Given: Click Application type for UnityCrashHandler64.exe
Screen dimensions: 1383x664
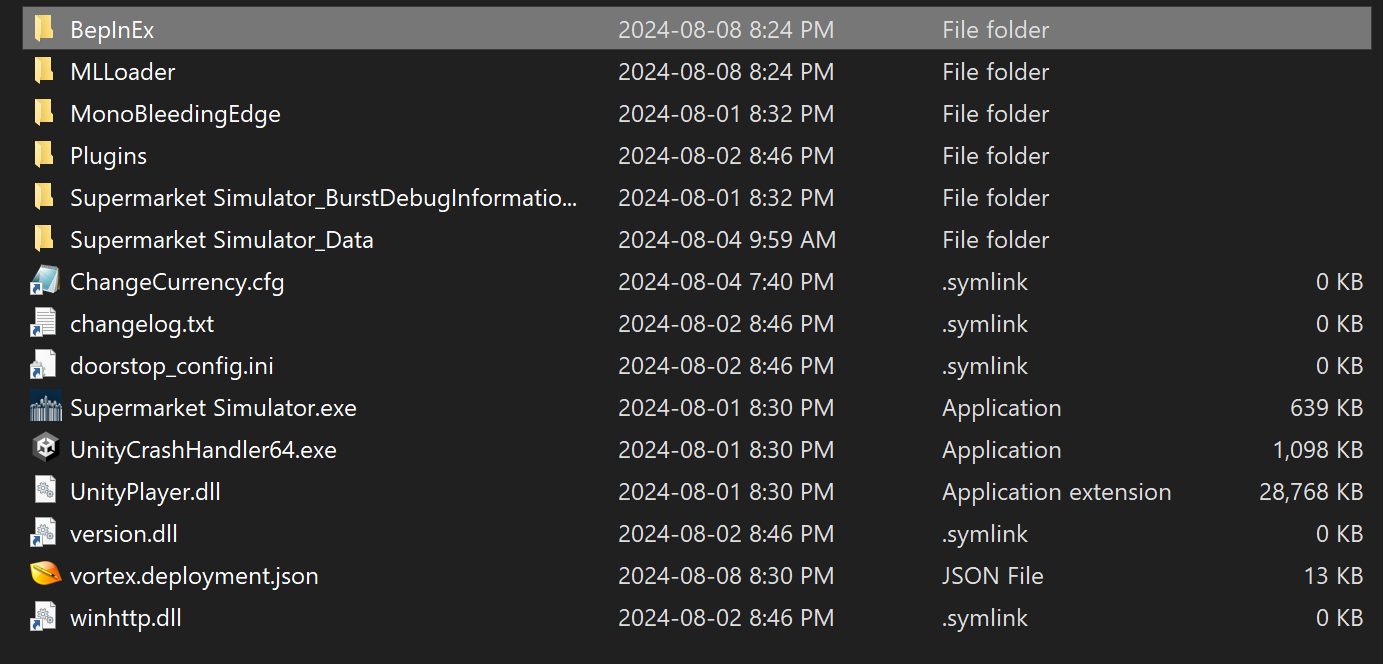Looking at the screenshot, I should 1002,450.
